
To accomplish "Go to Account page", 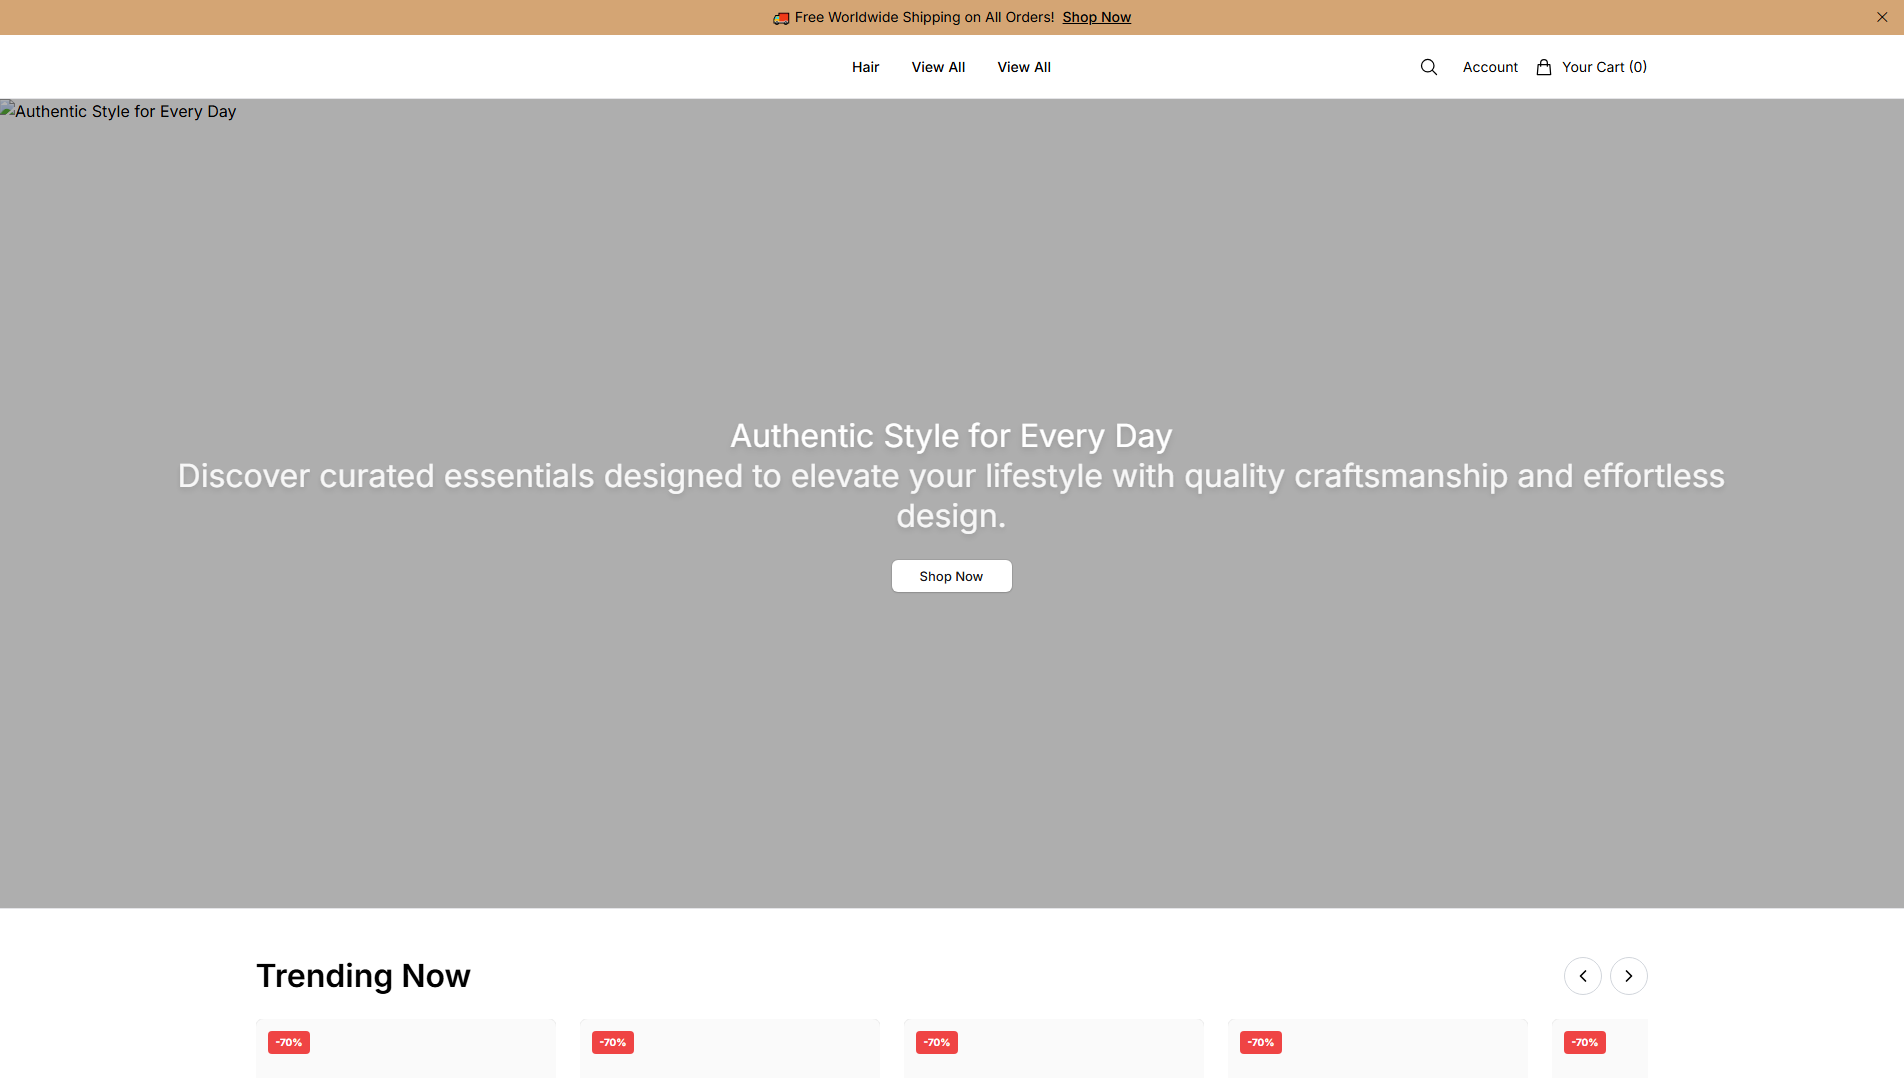I will point(1490,67).
